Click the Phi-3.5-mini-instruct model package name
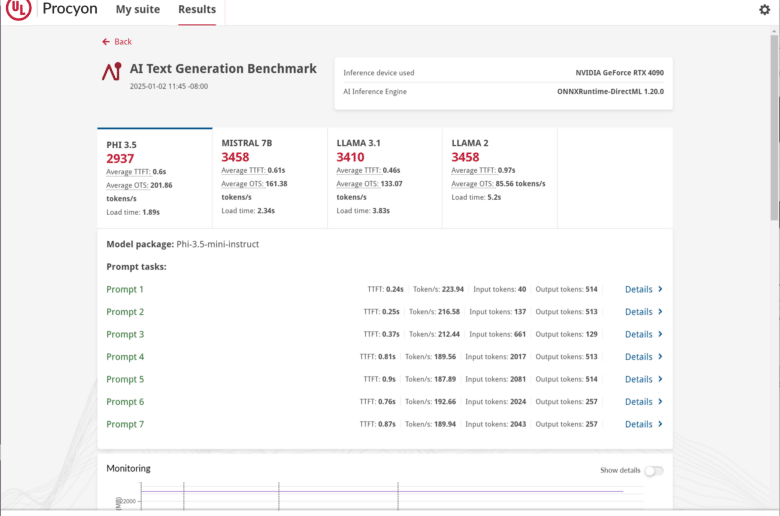The width and height of the screenshot is (780, 516). click(217, 244)
